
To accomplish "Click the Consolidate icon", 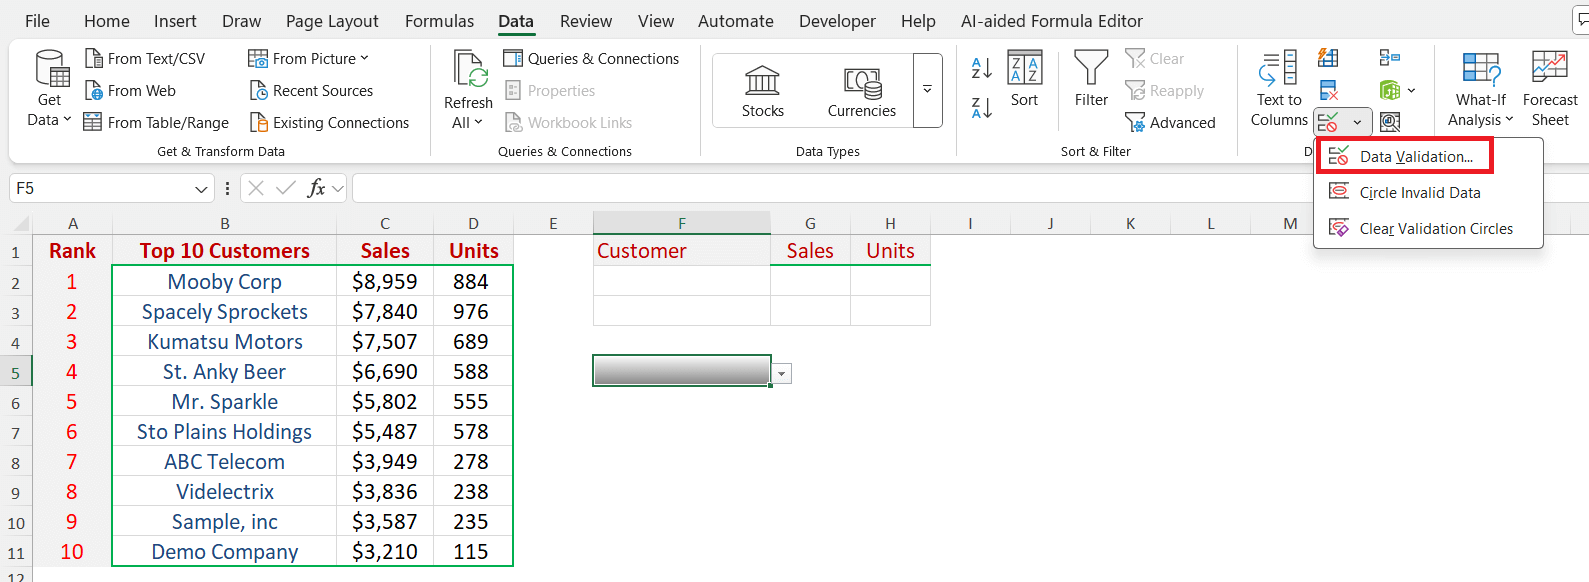I will point(1390,58).
